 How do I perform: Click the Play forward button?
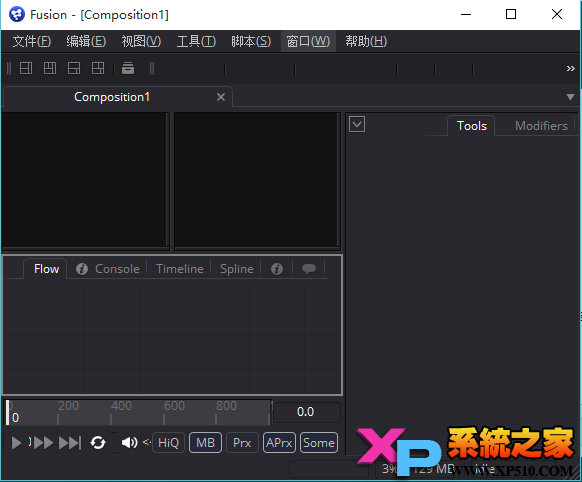pyautogui.click(x=16, y=443)
